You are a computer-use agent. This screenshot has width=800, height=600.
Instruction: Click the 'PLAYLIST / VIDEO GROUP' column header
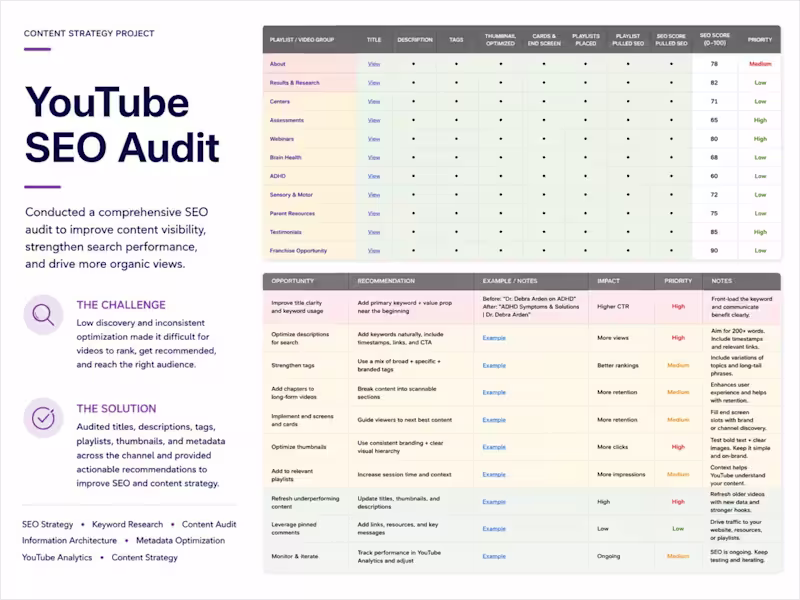pyautogui.click(x=302, y=40)
